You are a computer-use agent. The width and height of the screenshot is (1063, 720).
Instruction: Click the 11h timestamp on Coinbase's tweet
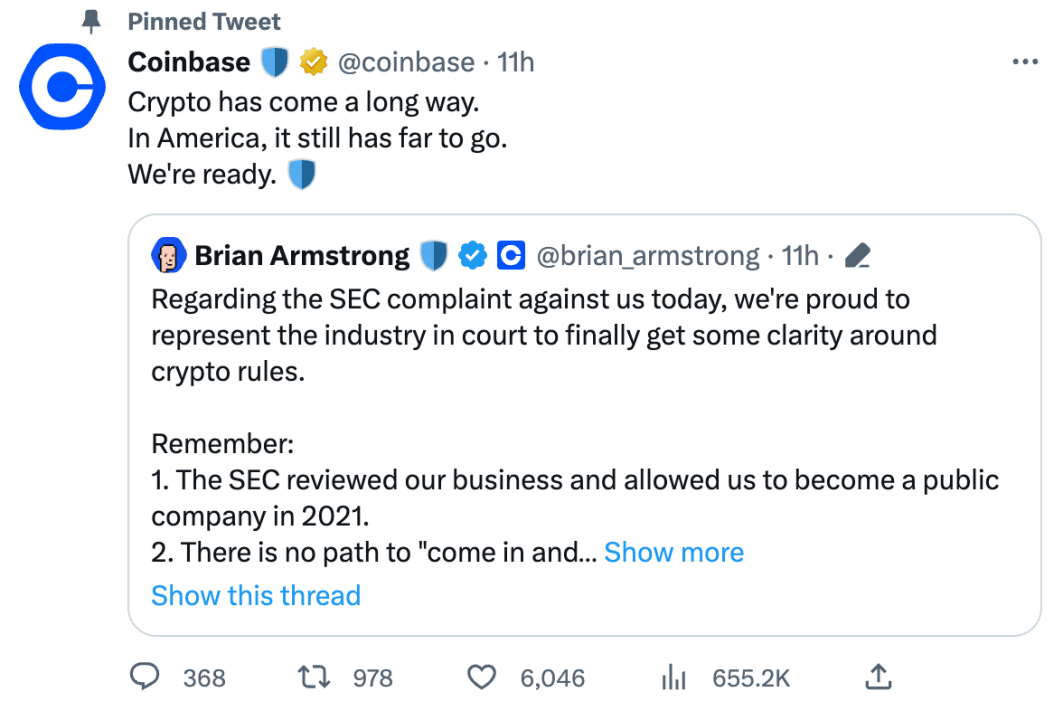518,61
